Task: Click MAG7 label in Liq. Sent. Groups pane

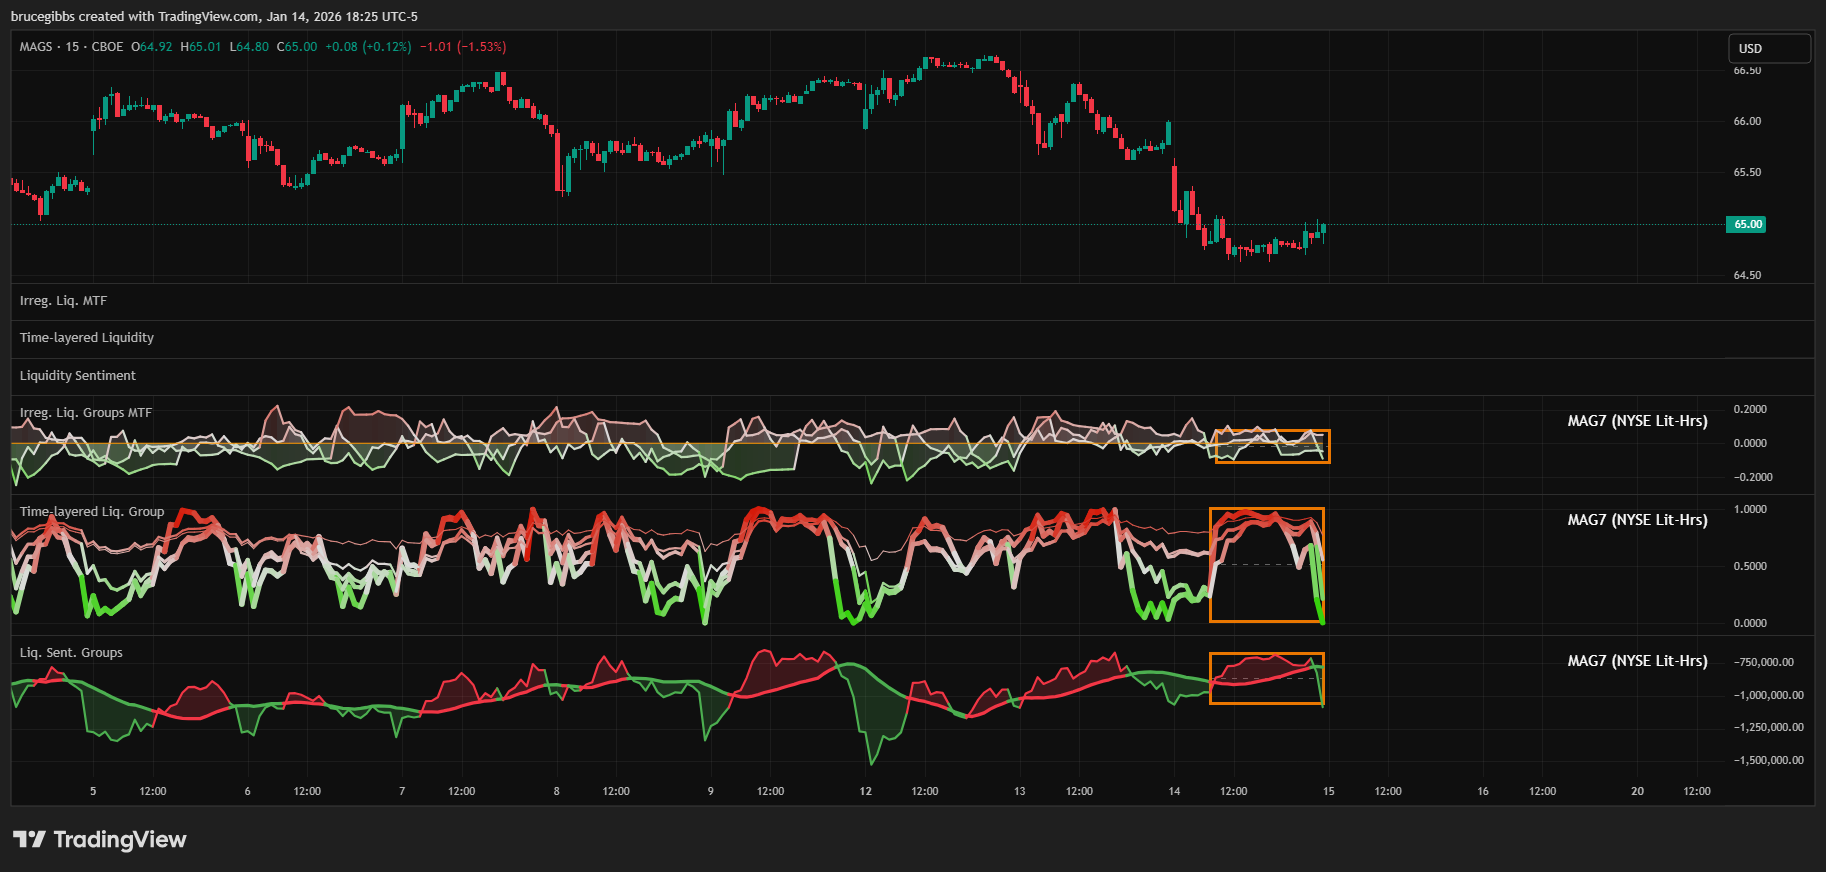Action: click(x=1637, y=661)
